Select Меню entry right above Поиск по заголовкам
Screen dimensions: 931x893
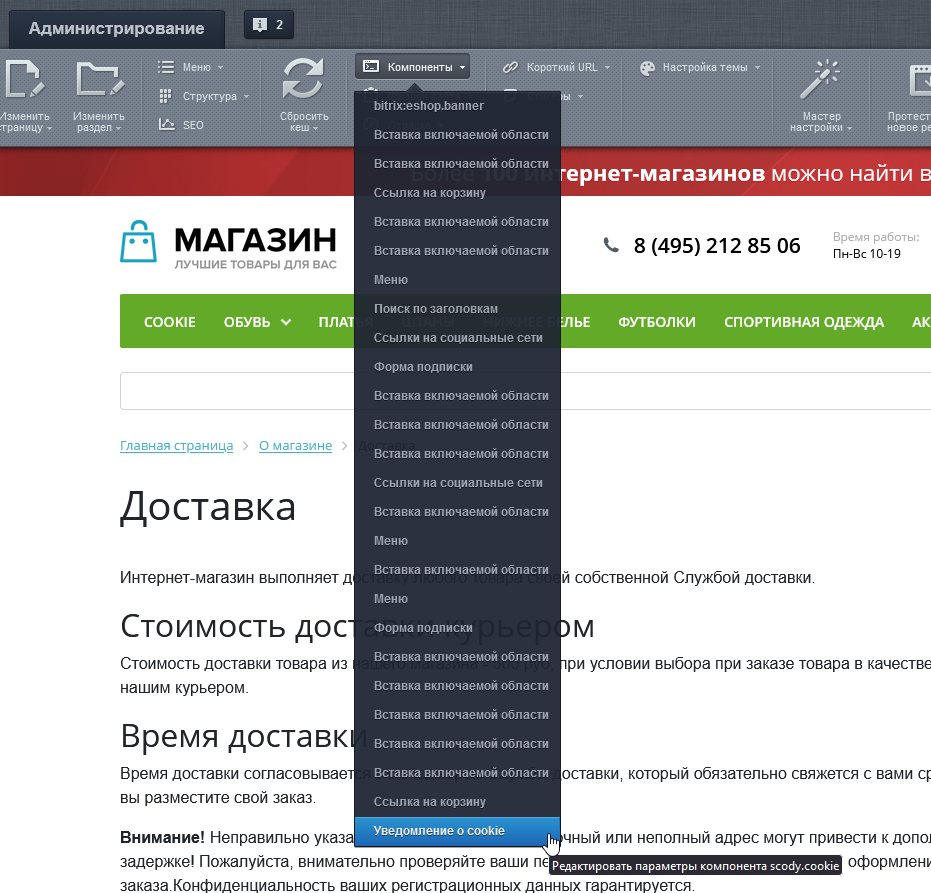(x=457, y=280)
